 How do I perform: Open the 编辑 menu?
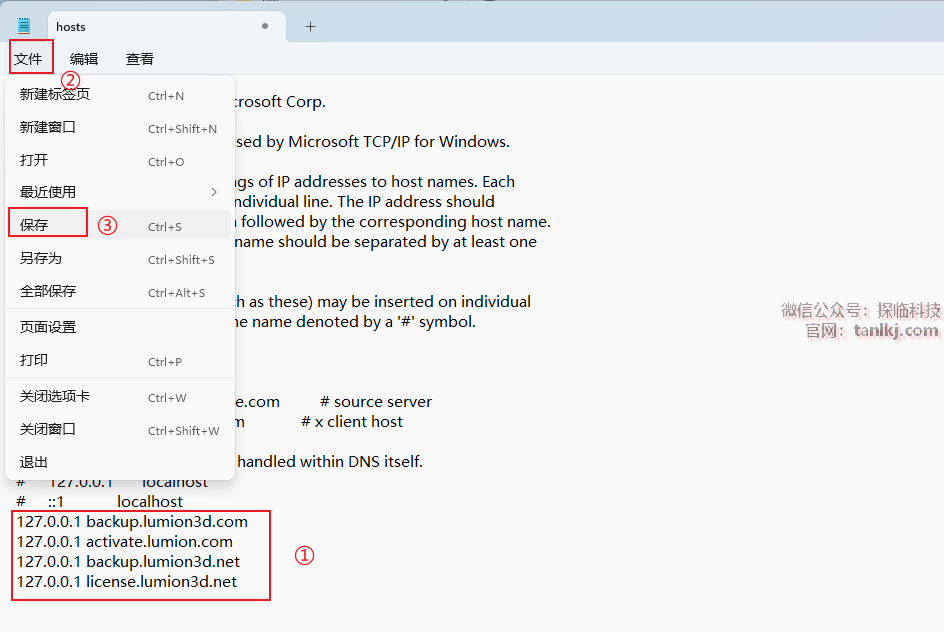tap(84, 59)
